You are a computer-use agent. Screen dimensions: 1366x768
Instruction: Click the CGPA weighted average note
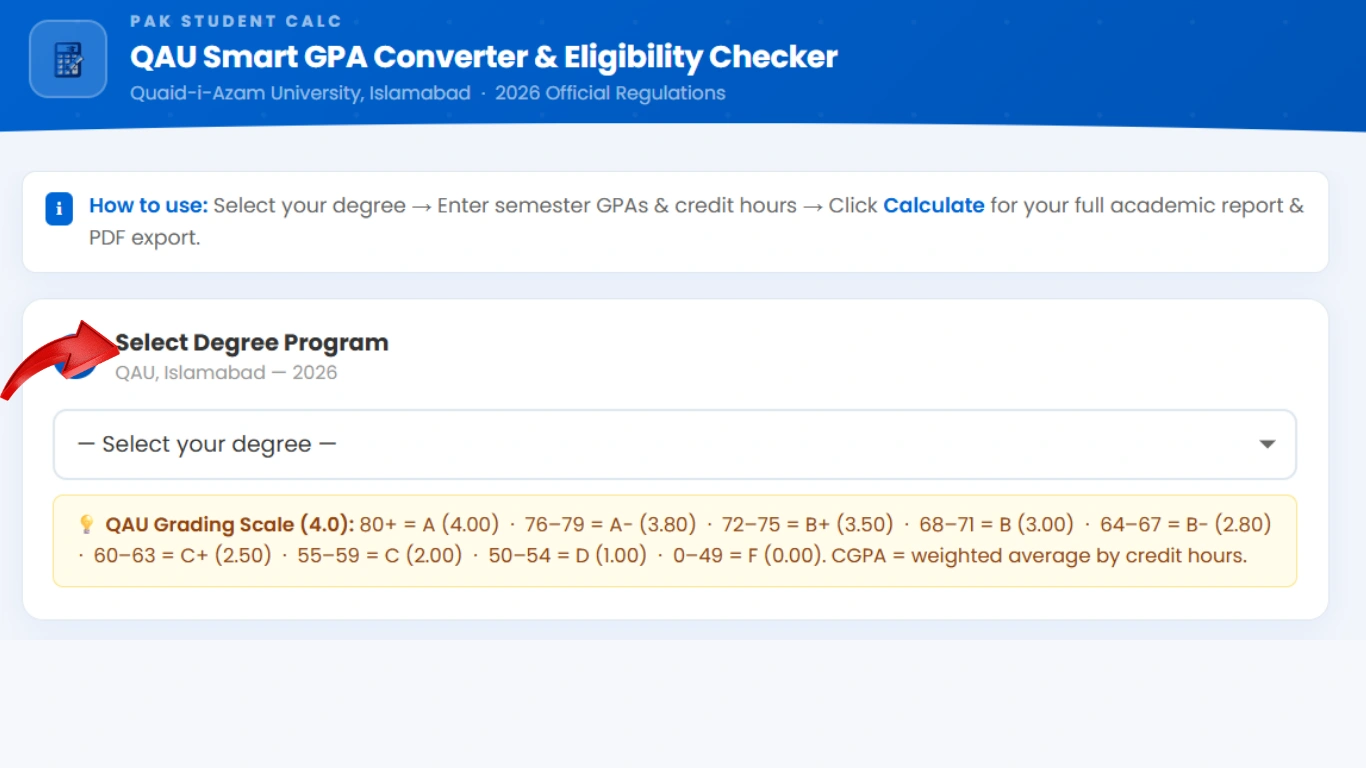click(1042, 555)
